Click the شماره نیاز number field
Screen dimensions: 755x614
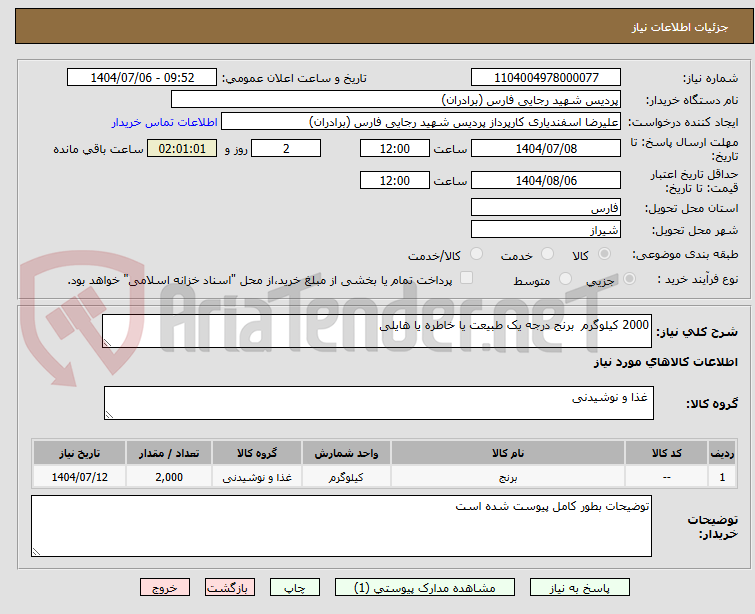[x=546, y=78]
